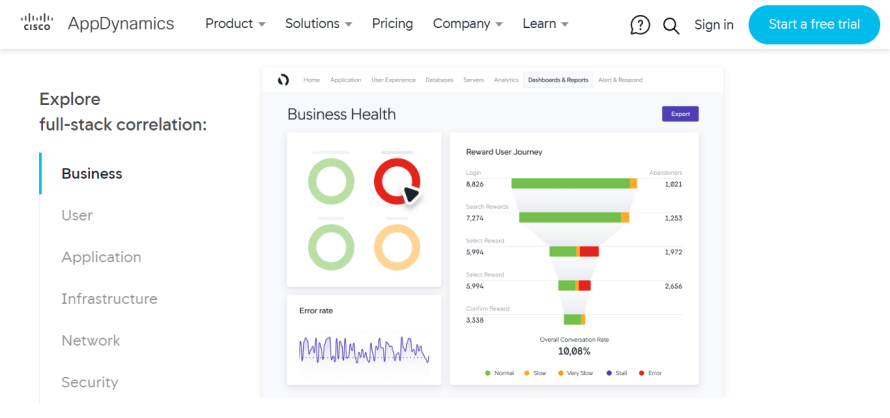Click the 3,338 Confirm Reward count
This screenshot has height=418, width=890.
point(475,320)
